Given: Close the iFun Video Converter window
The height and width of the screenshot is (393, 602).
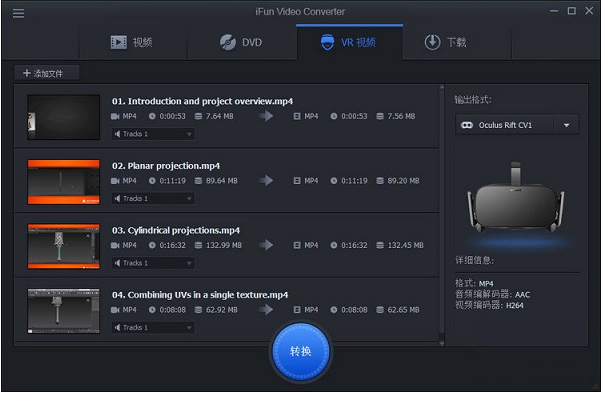Looking at the screenshot, I should click(x=589, y=11).
